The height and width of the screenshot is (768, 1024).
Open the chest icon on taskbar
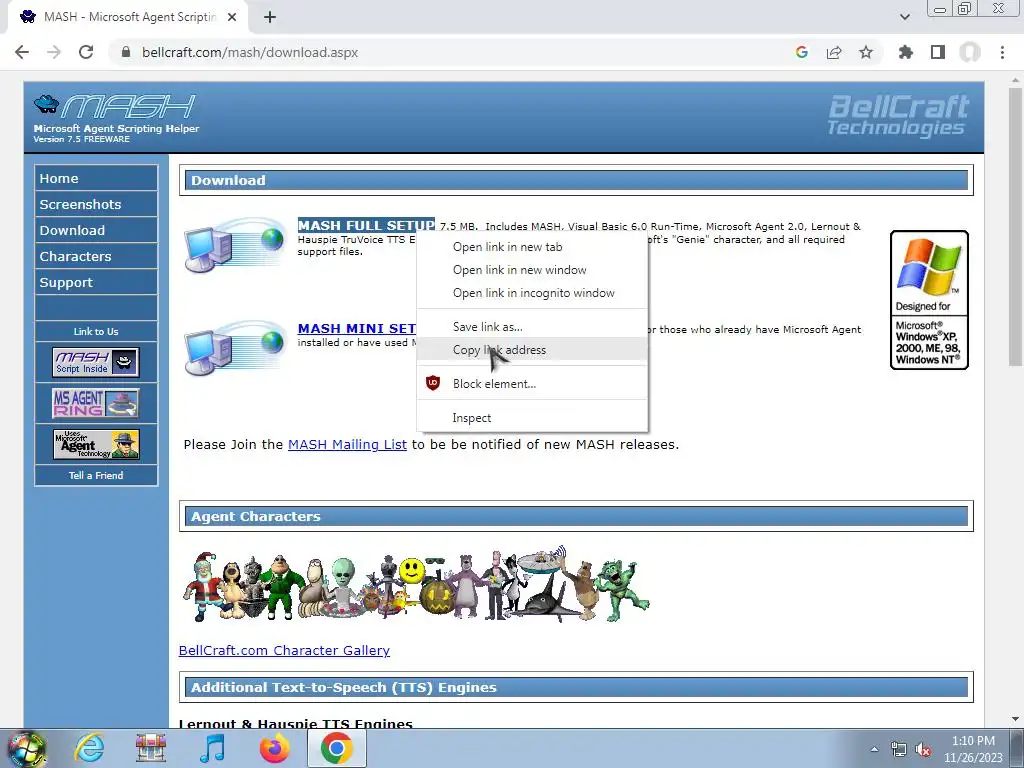pos(151,748)
